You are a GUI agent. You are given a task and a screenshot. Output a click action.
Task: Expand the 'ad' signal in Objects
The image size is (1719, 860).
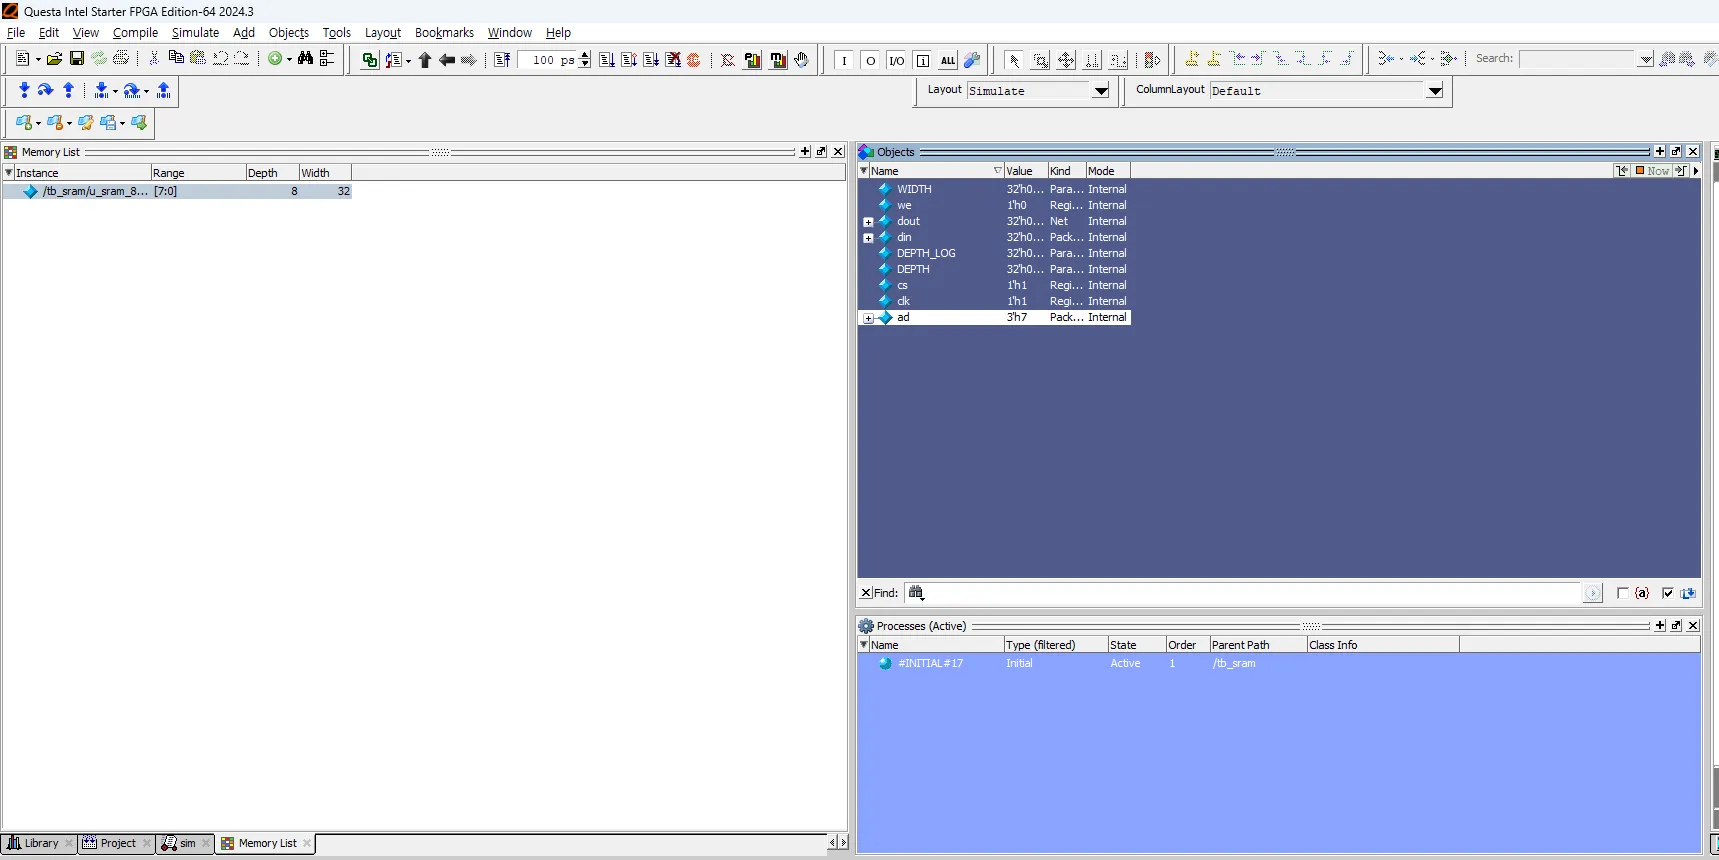(868, 318)
